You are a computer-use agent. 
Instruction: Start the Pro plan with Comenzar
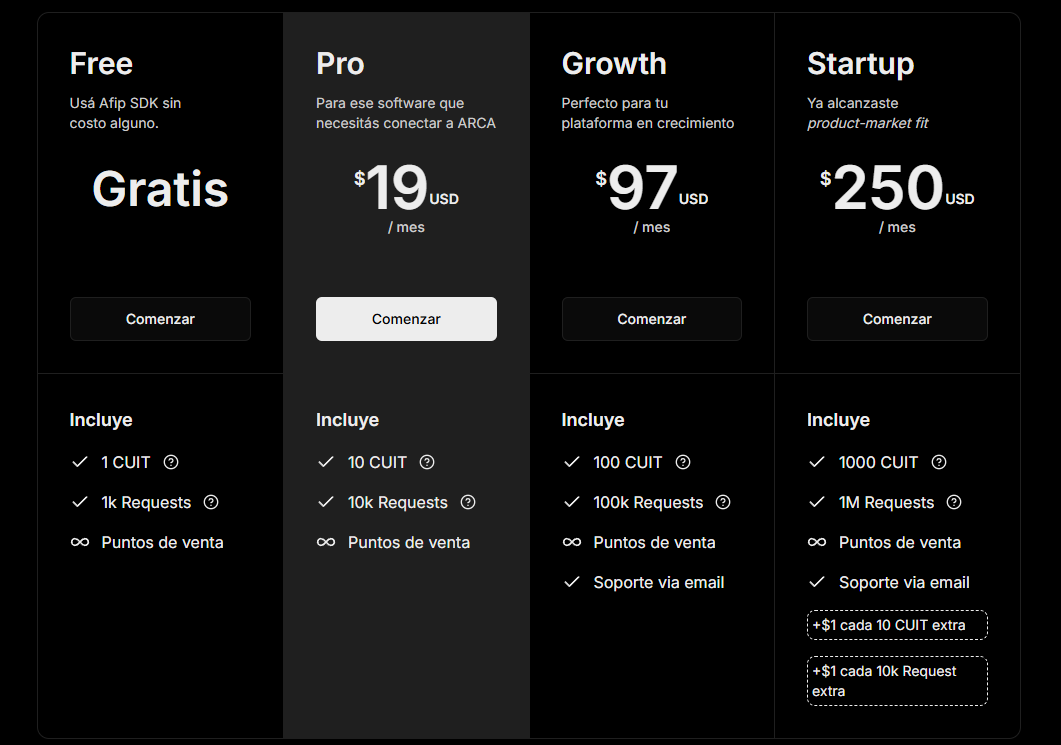(406, 319)
